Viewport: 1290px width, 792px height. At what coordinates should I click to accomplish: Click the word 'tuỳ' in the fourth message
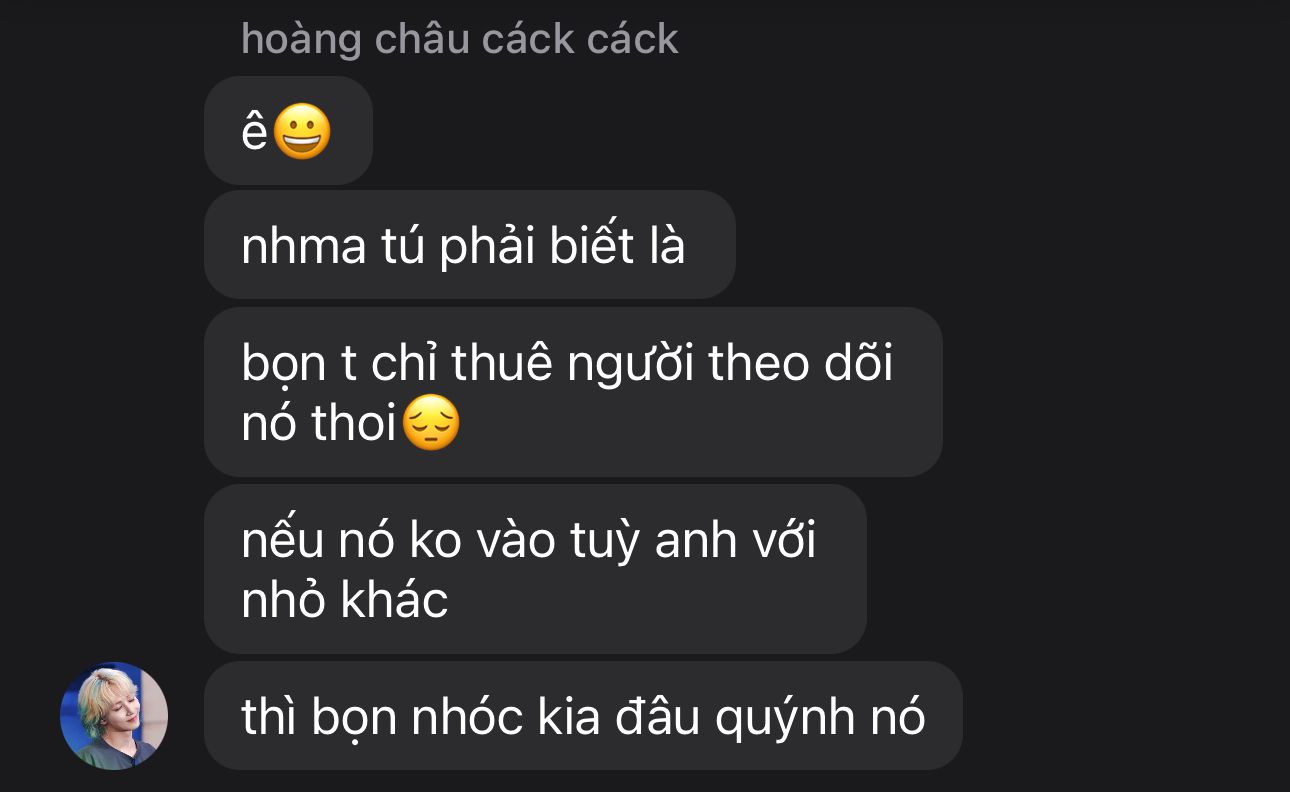click(606, 542)
